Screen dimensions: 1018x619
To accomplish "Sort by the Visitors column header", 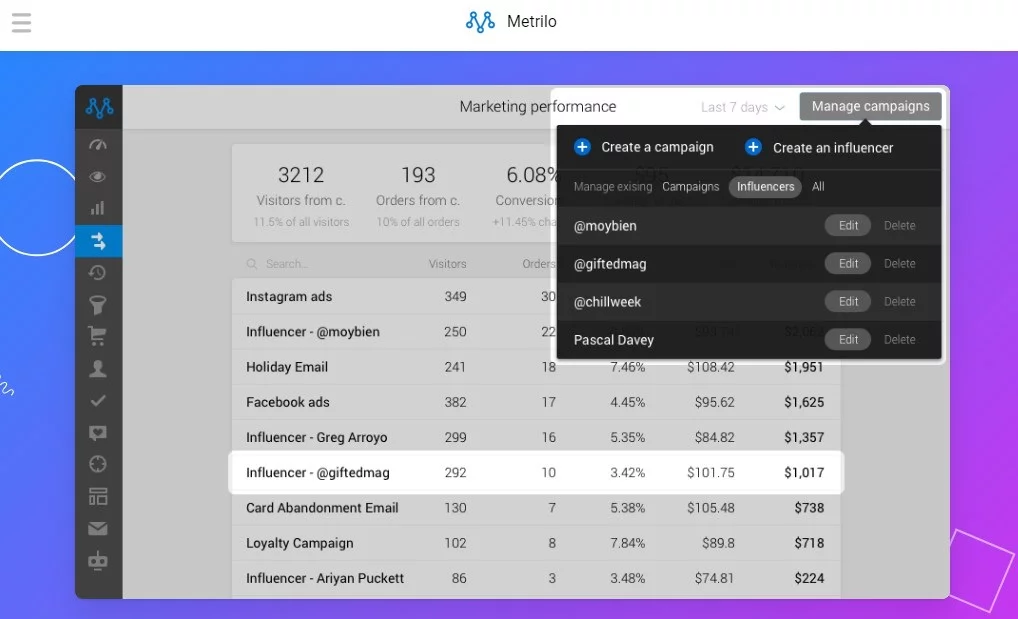I will 447,264.
